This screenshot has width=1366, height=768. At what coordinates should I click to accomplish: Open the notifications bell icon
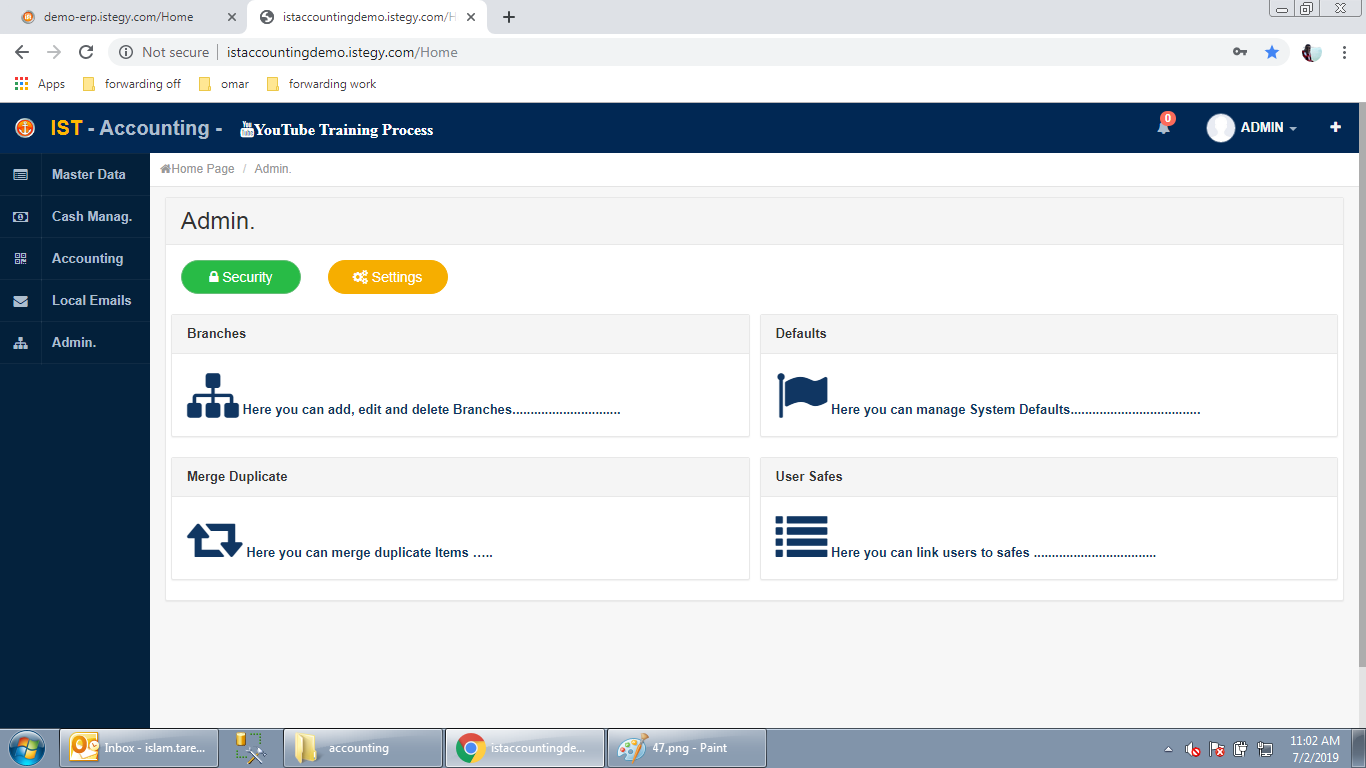click(1164, 126)
